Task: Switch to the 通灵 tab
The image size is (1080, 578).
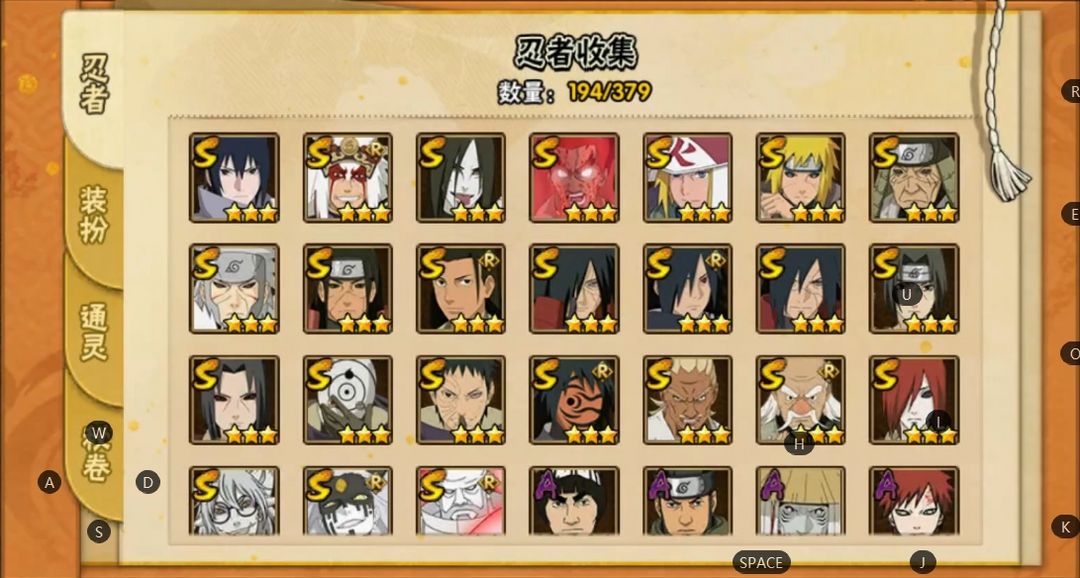Action: pos(94,332)
